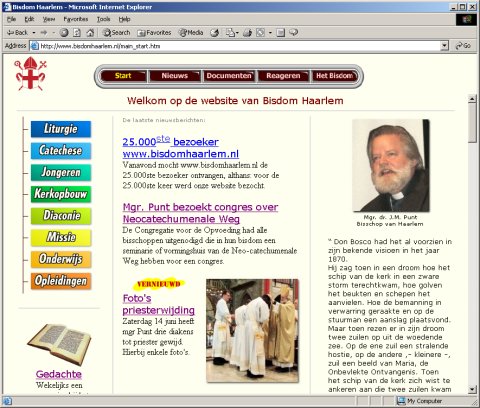Screen dimensions: 480x408
Task: Click the page icon in the address bar
Action: 34,46
